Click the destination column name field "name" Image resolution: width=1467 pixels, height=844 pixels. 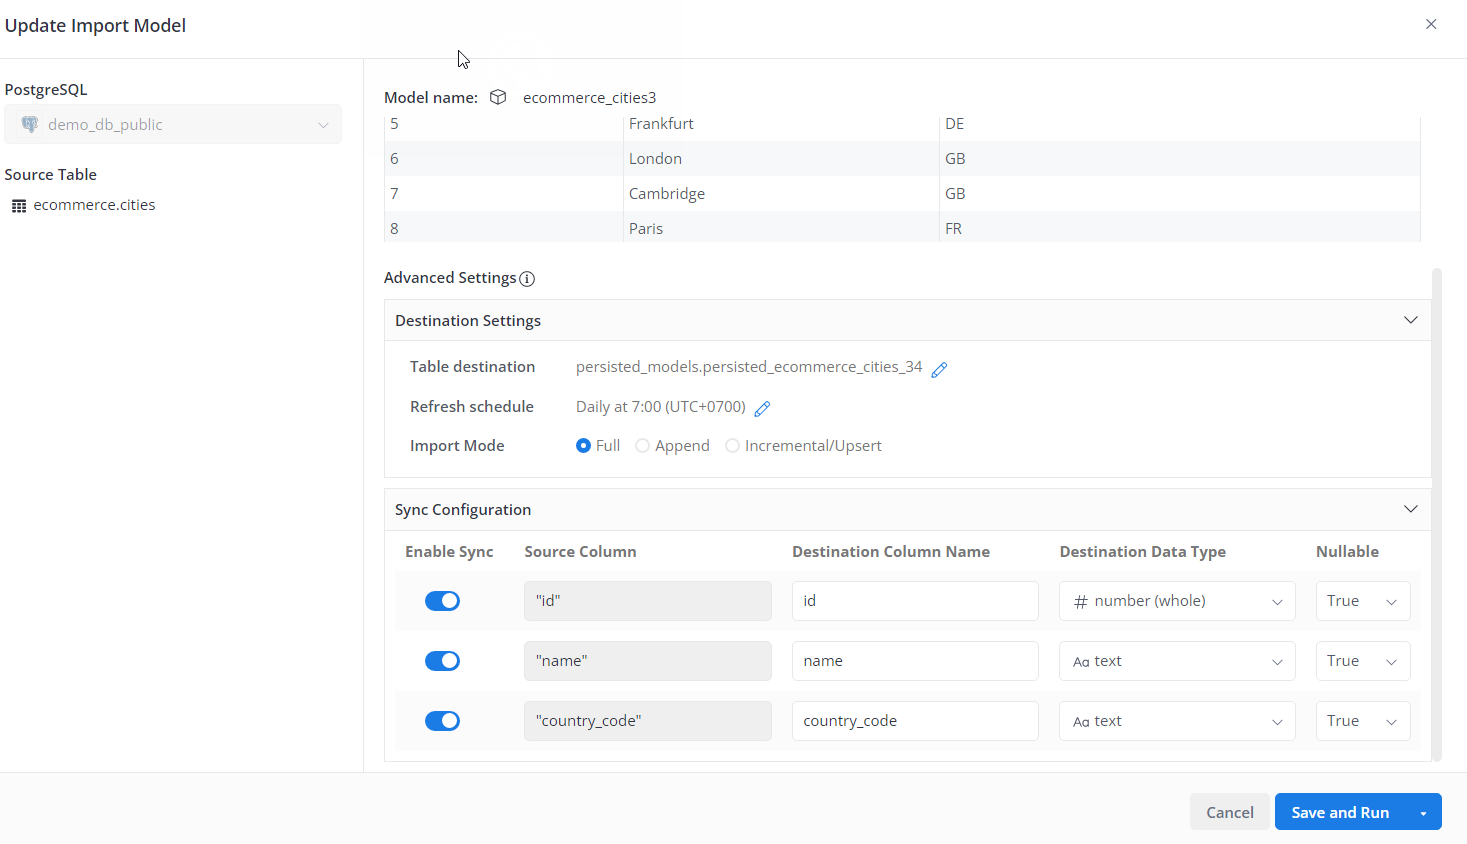click(x=915, y=661)
